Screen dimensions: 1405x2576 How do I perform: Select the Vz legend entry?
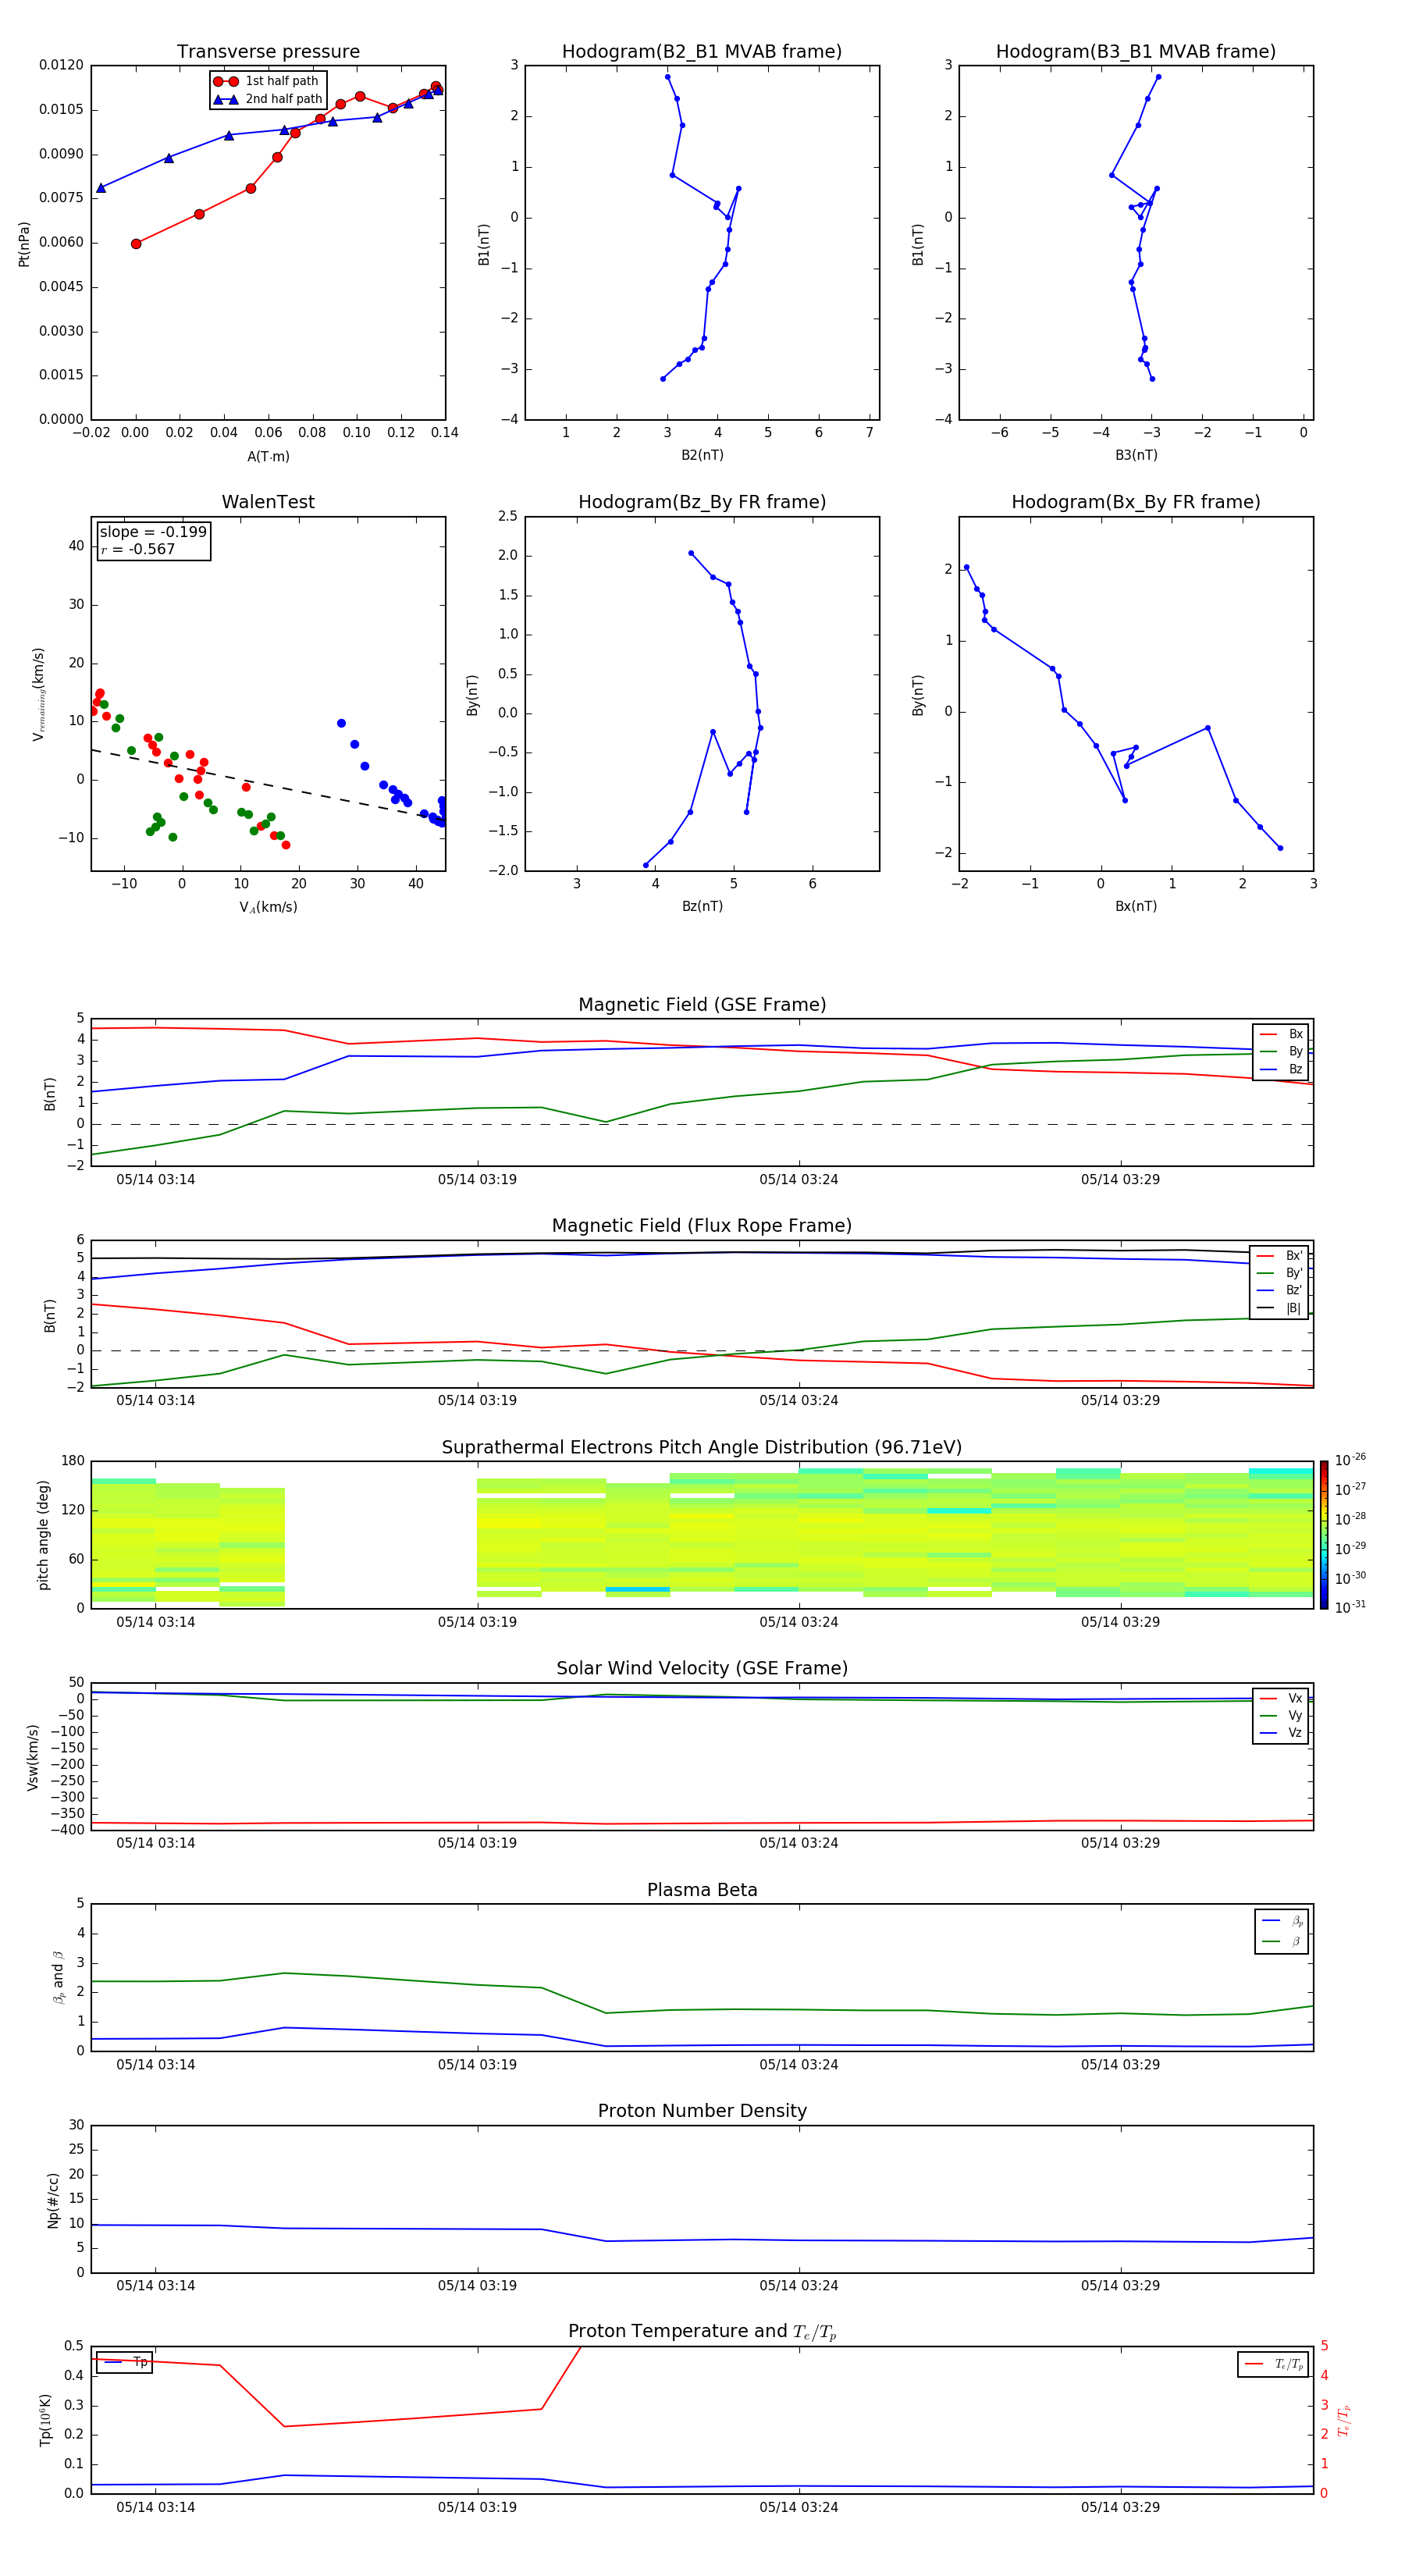point(1281,1732)
